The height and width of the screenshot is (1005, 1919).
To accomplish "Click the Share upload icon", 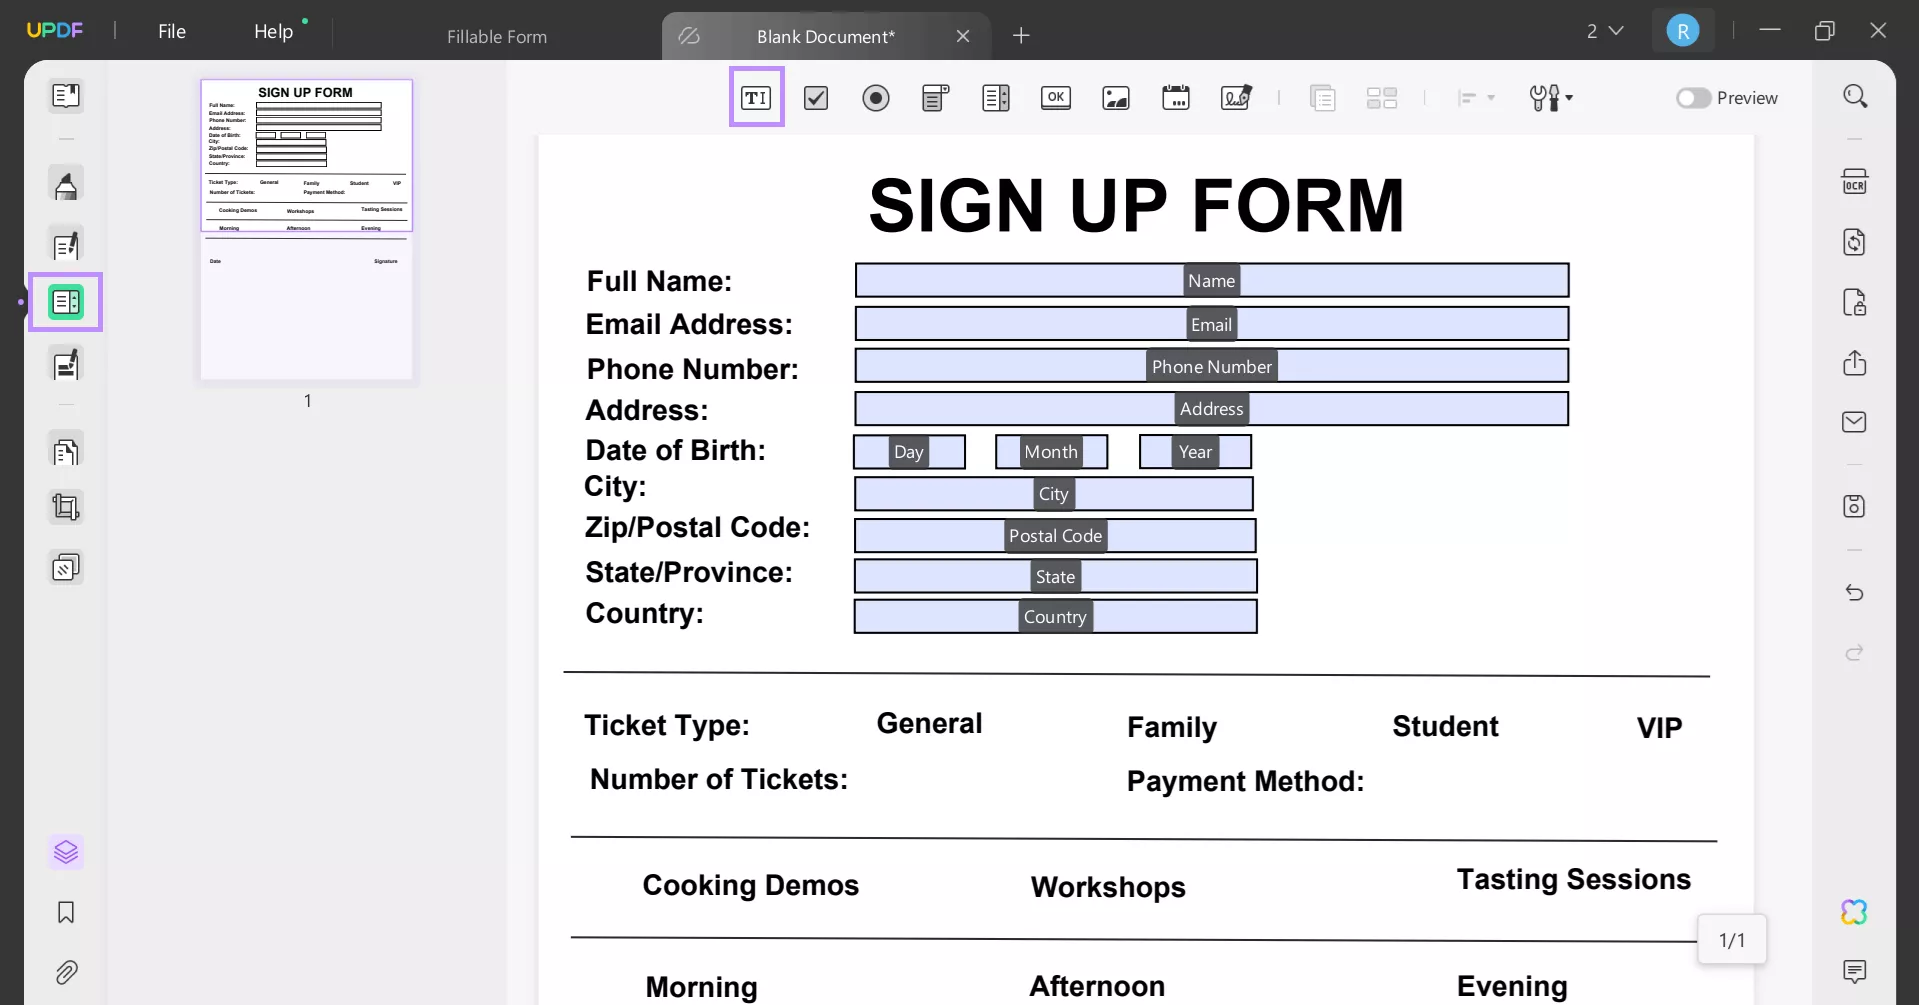I will 1854,362.
